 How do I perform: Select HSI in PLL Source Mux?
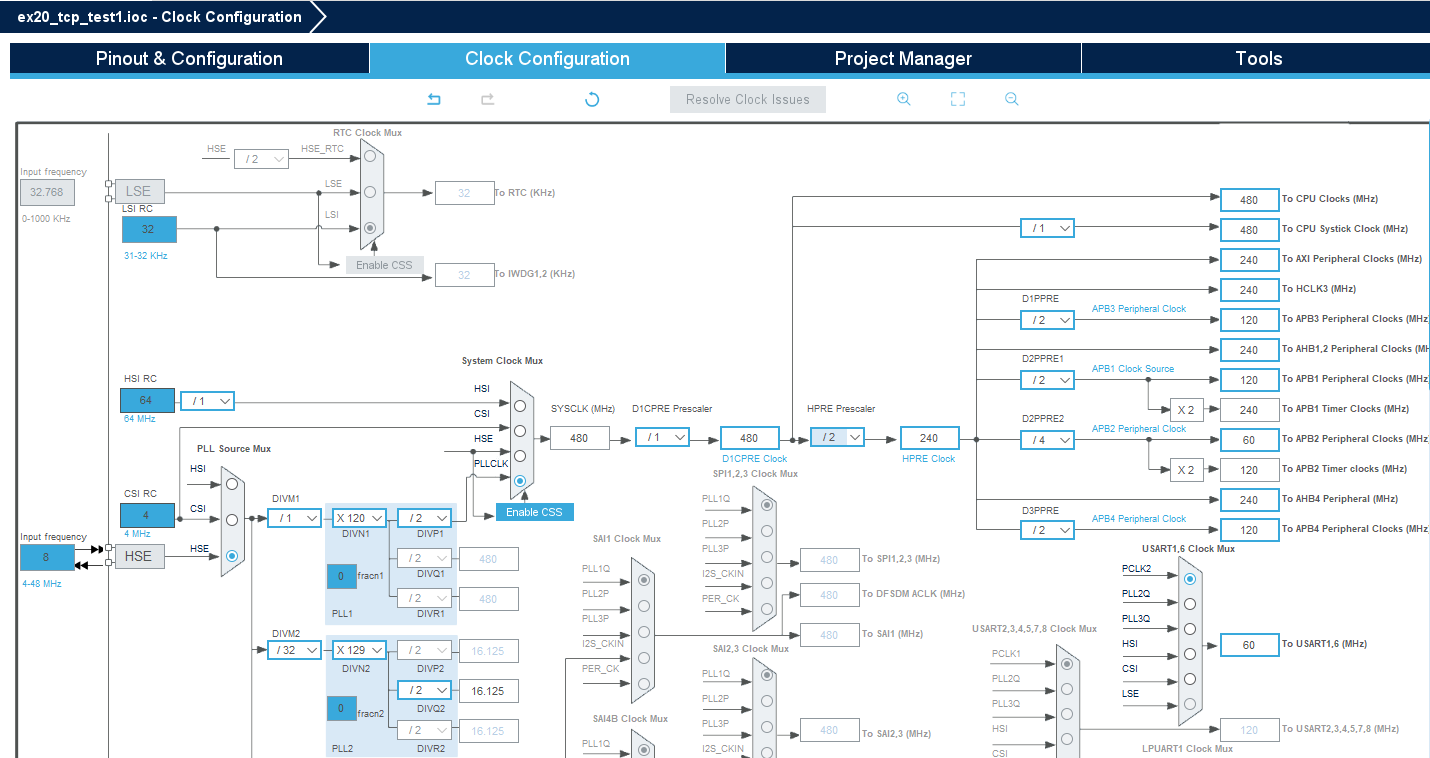tap(233, 483)
